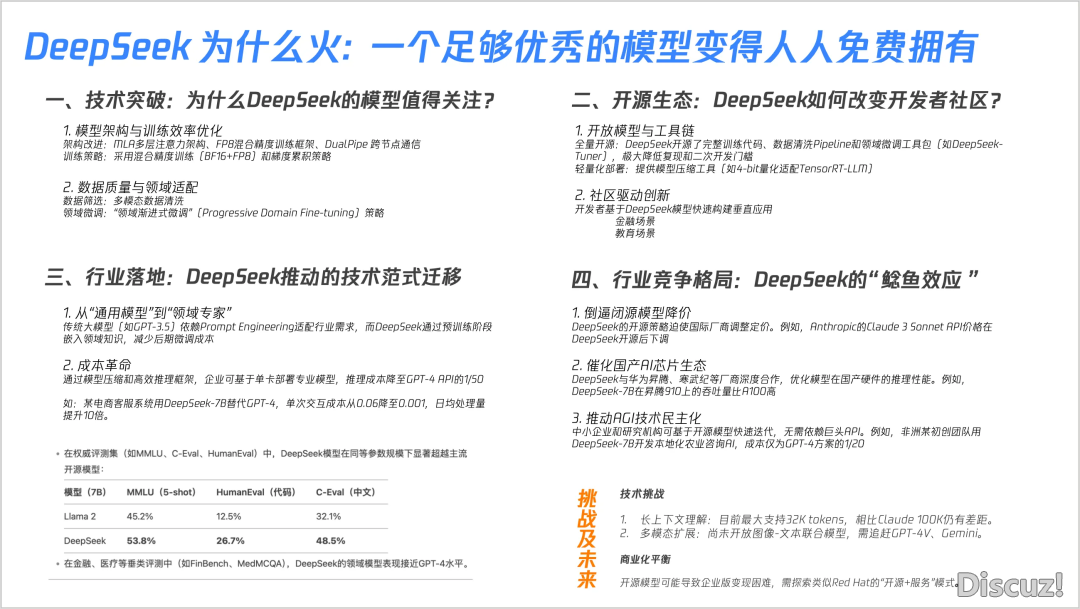Viewport: 1080px width, 609px height.
Task: Select '2. 数据质量与领域适配' subheading
Action: pos(130,187)
